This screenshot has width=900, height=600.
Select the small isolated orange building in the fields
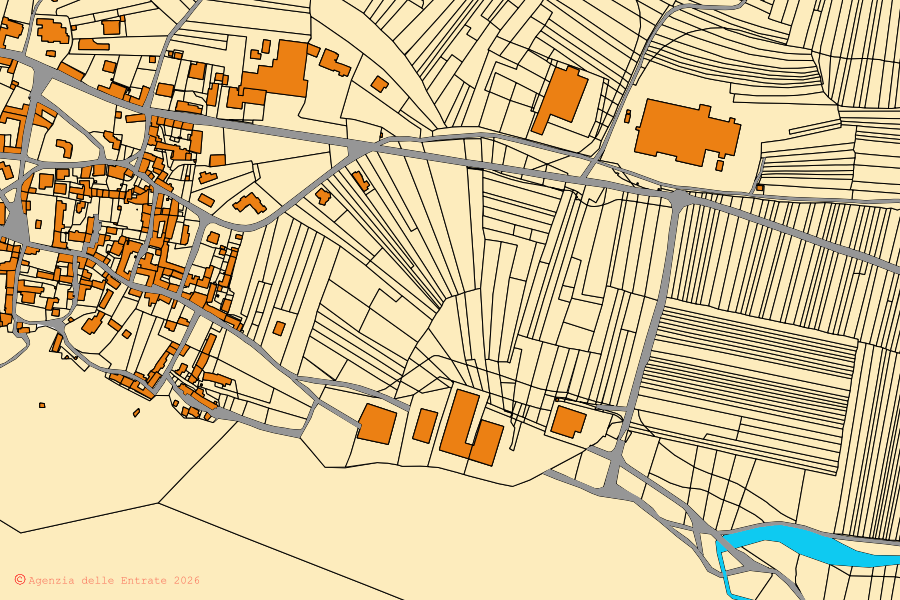(279, 328)
